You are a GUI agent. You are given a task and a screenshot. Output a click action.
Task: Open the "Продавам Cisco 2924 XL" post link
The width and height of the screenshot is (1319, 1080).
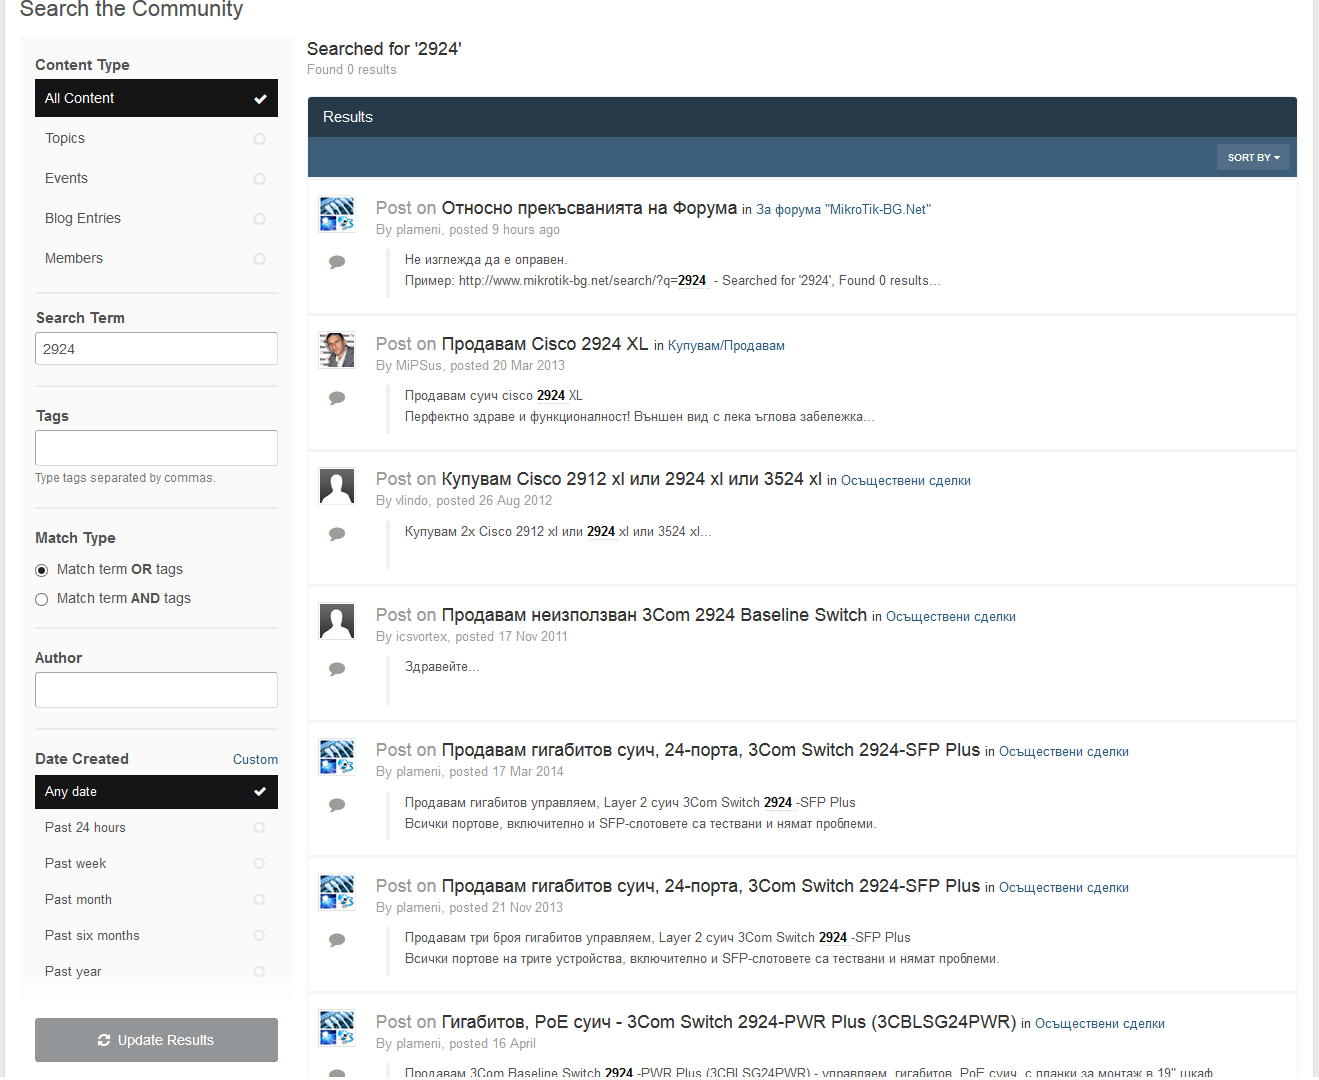click(544, 344)
